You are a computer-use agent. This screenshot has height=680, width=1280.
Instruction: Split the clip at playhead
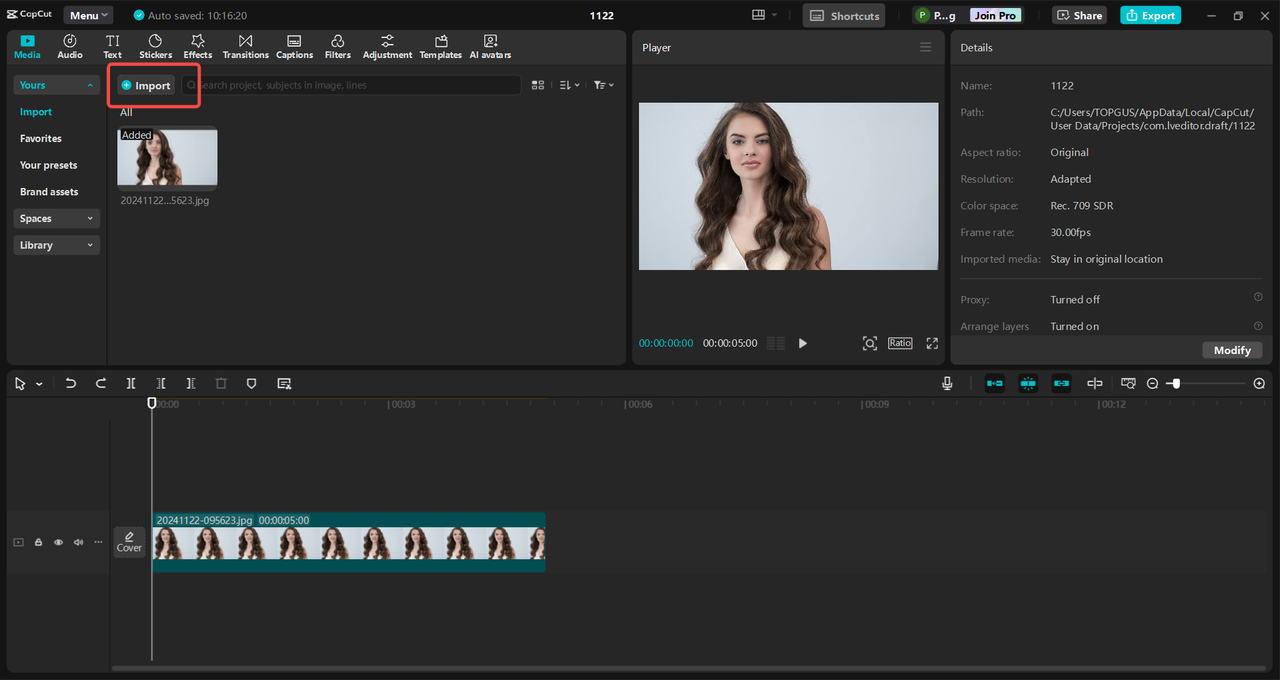[131, 383]
